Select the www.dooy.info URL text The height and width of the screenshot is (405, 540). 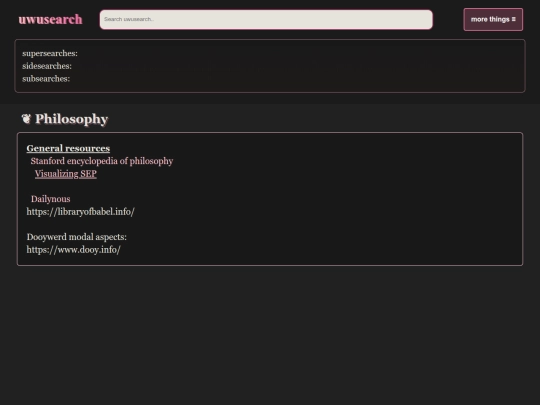coord(74,250)
